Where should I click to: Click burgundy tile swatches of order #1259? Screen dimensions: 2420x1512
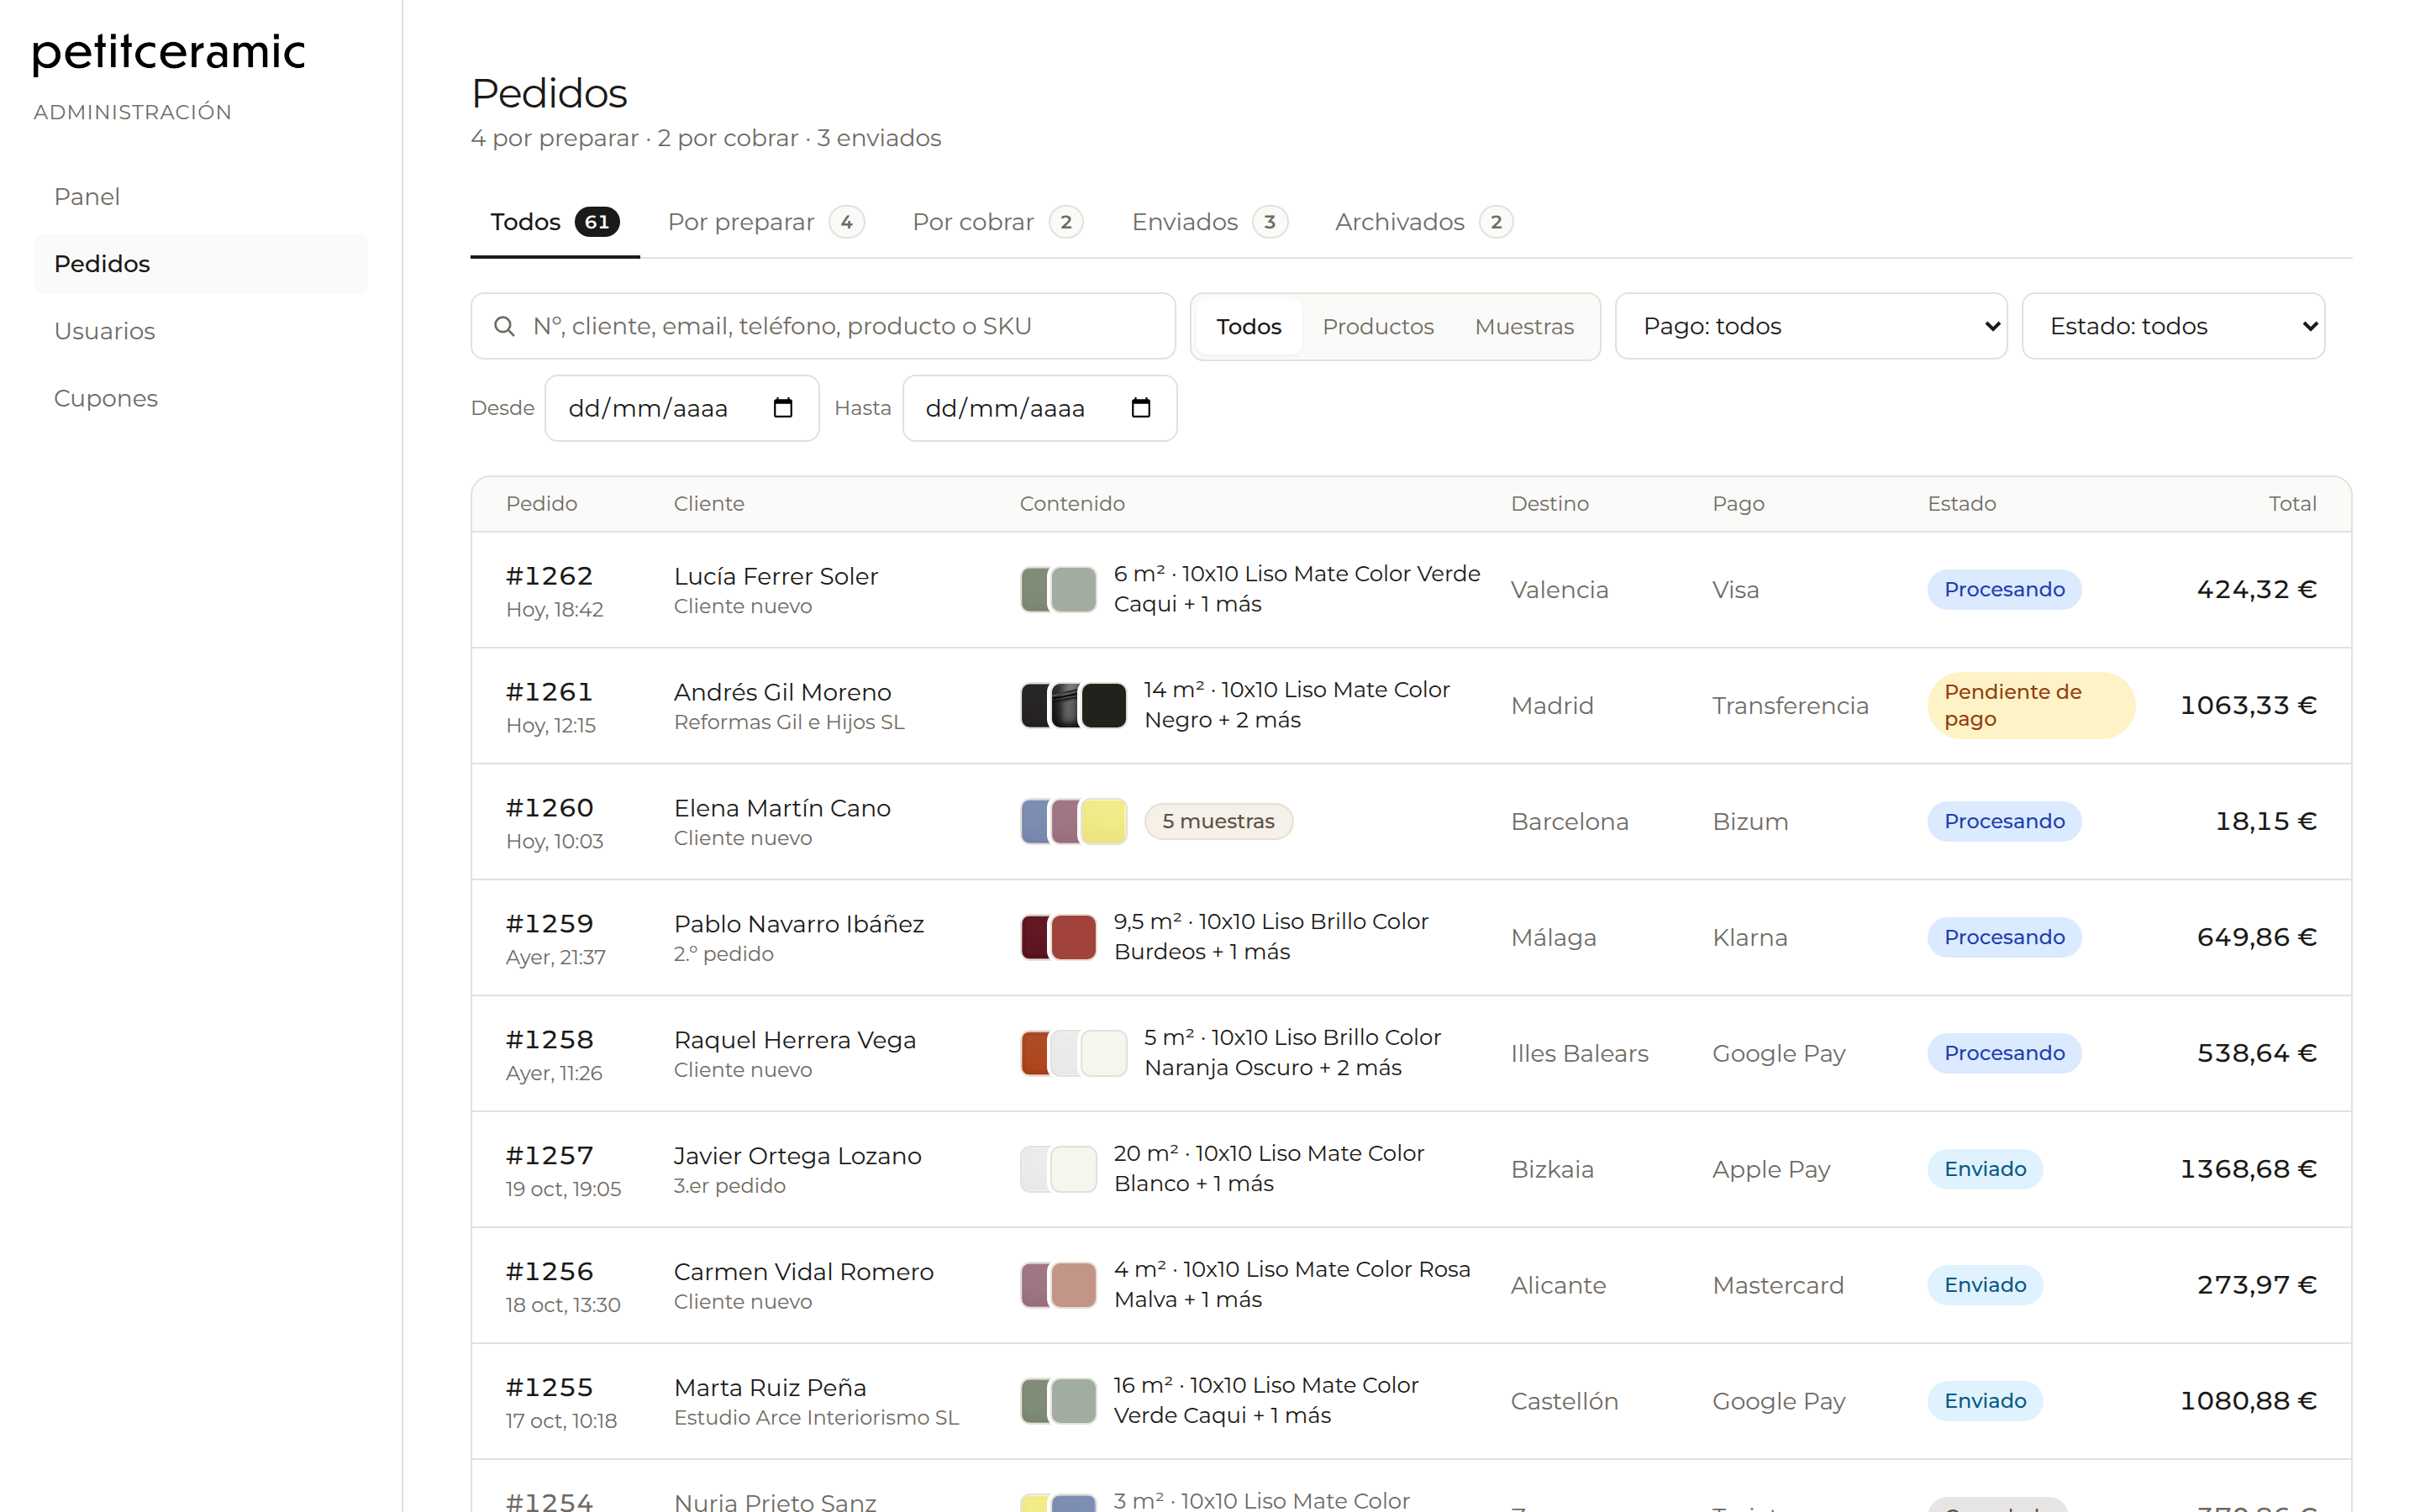coord(1059,937)
